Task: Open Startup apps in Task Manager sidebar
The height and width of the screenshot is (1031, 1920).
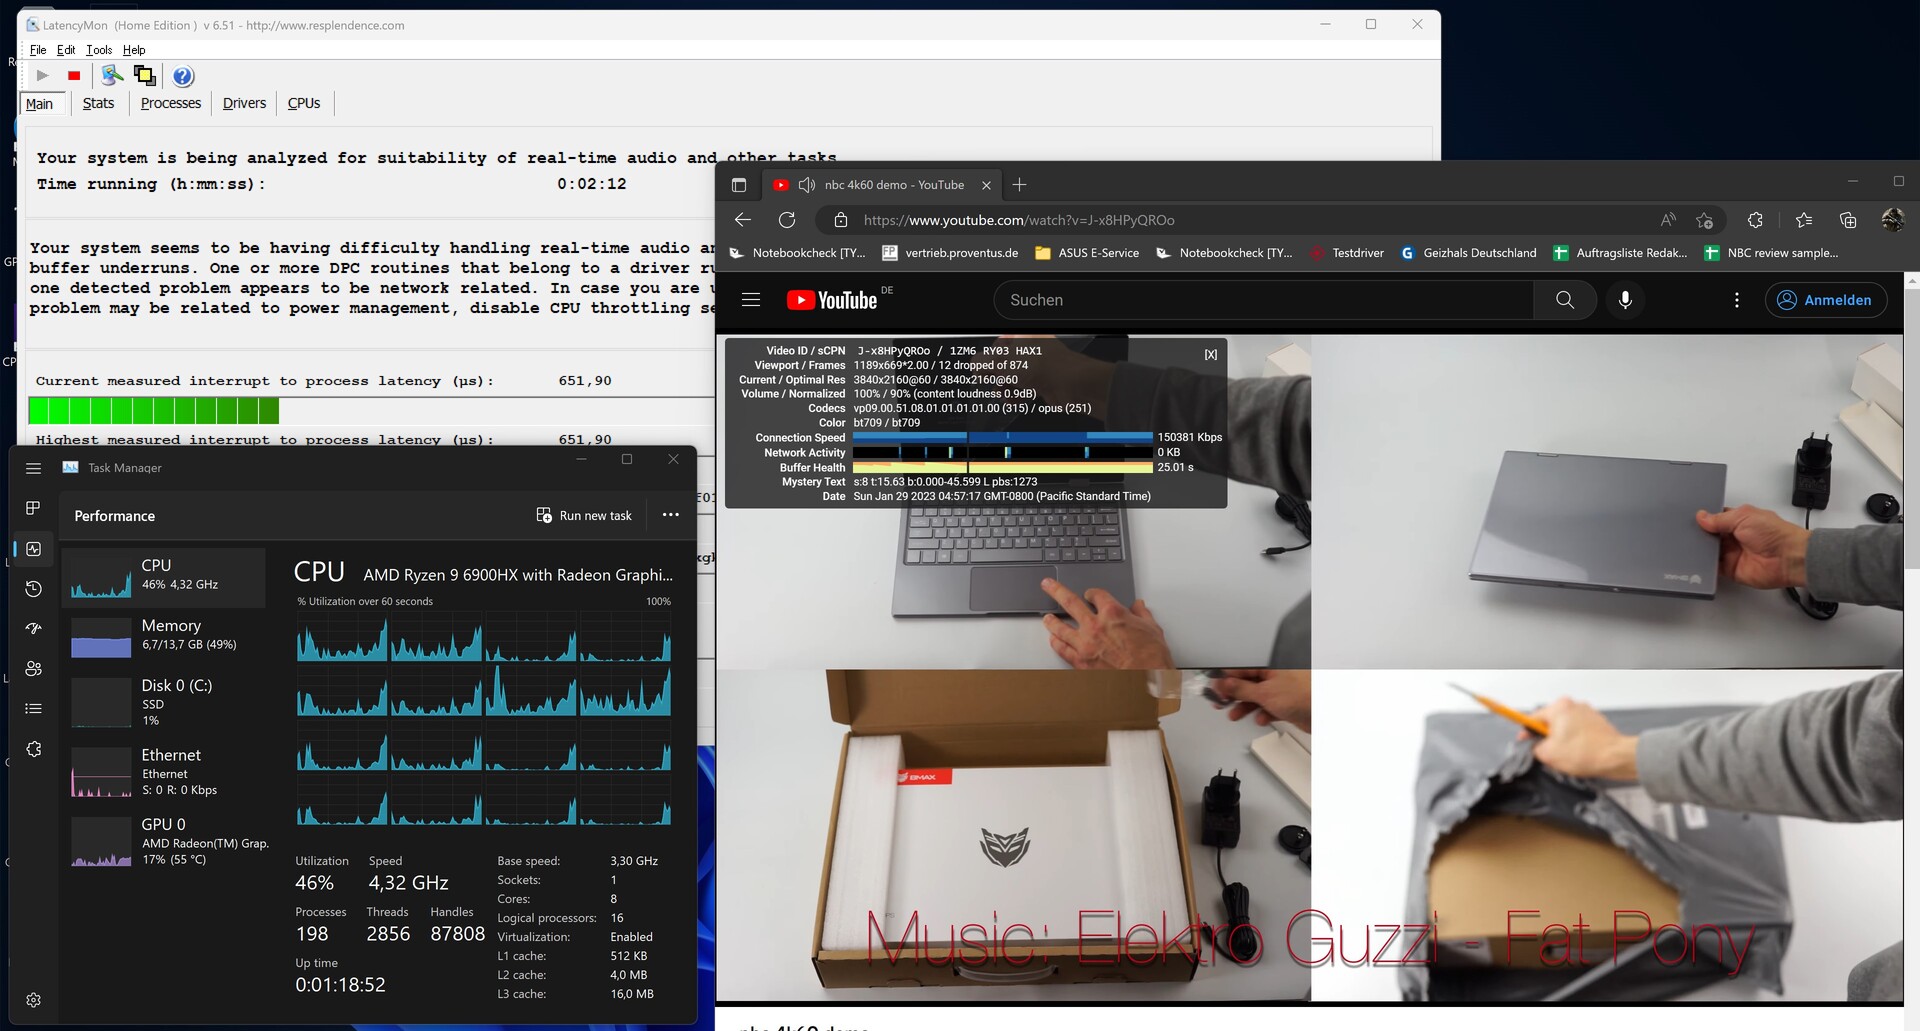Action: tap(33, 629)
